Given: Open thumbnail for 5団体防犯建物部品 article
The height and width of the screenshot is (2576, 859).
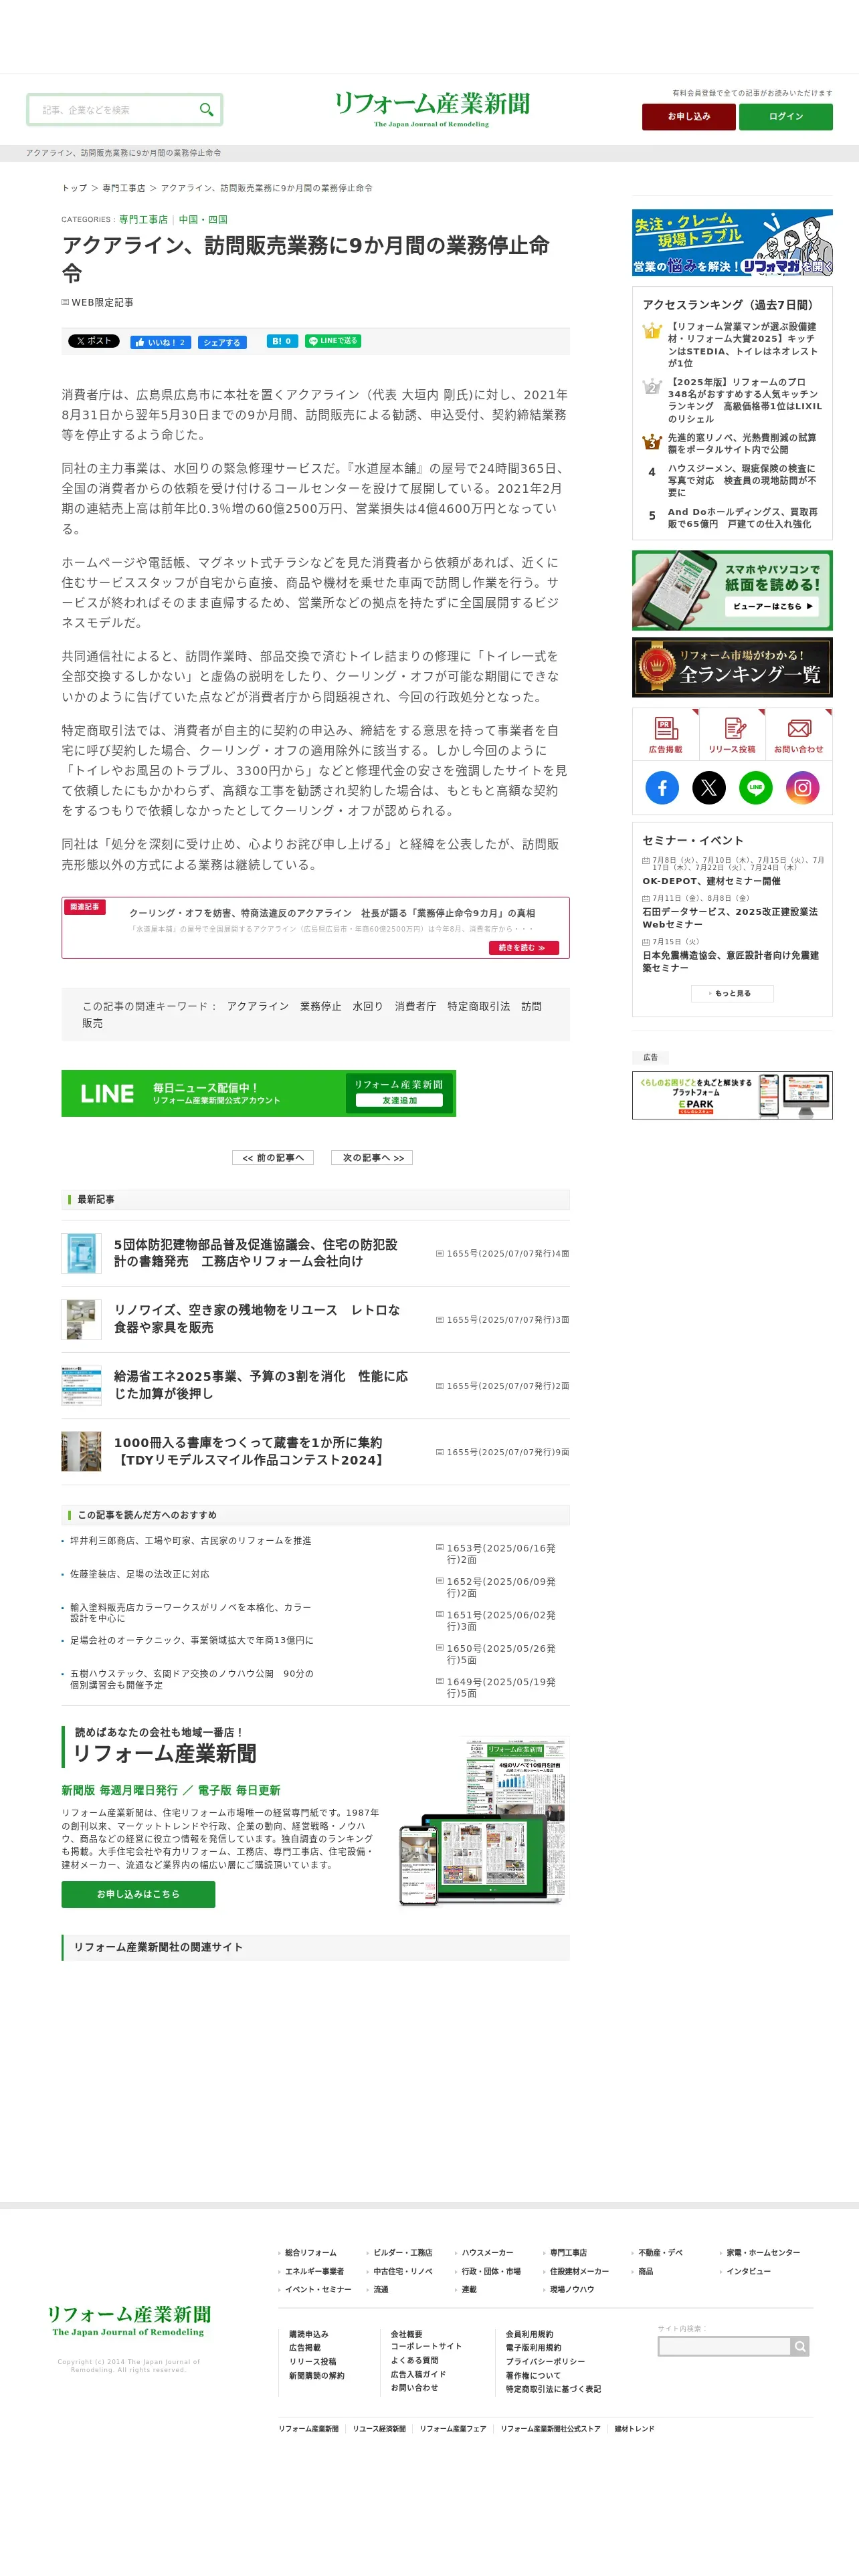Looking at the screenshot, I should pyautogui.click(x=81, y=1253).
